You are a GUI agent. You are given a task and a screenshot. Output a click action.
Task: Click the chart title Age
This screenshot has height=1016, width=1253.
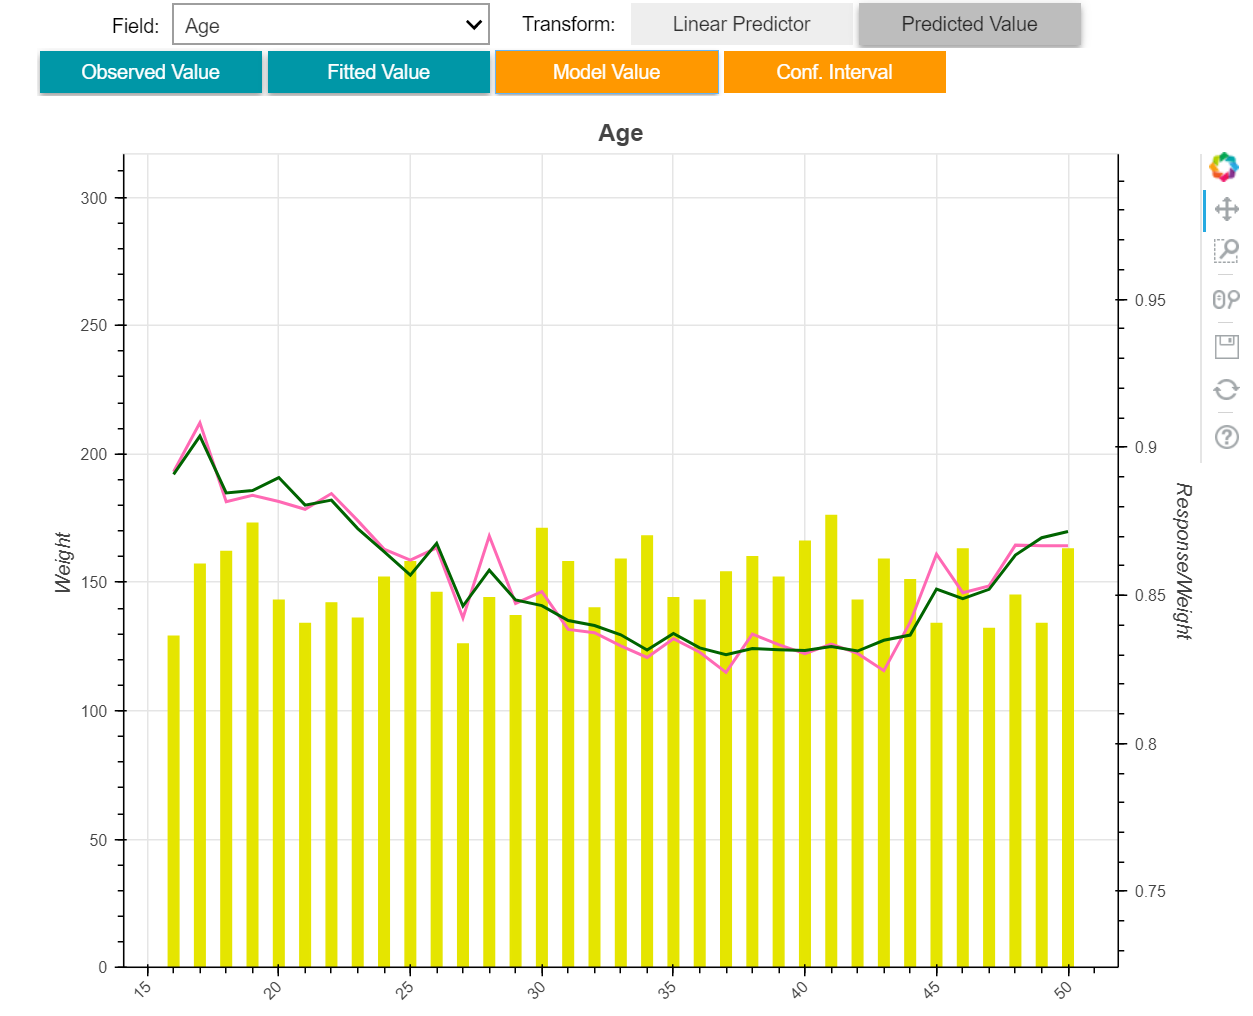621,133
